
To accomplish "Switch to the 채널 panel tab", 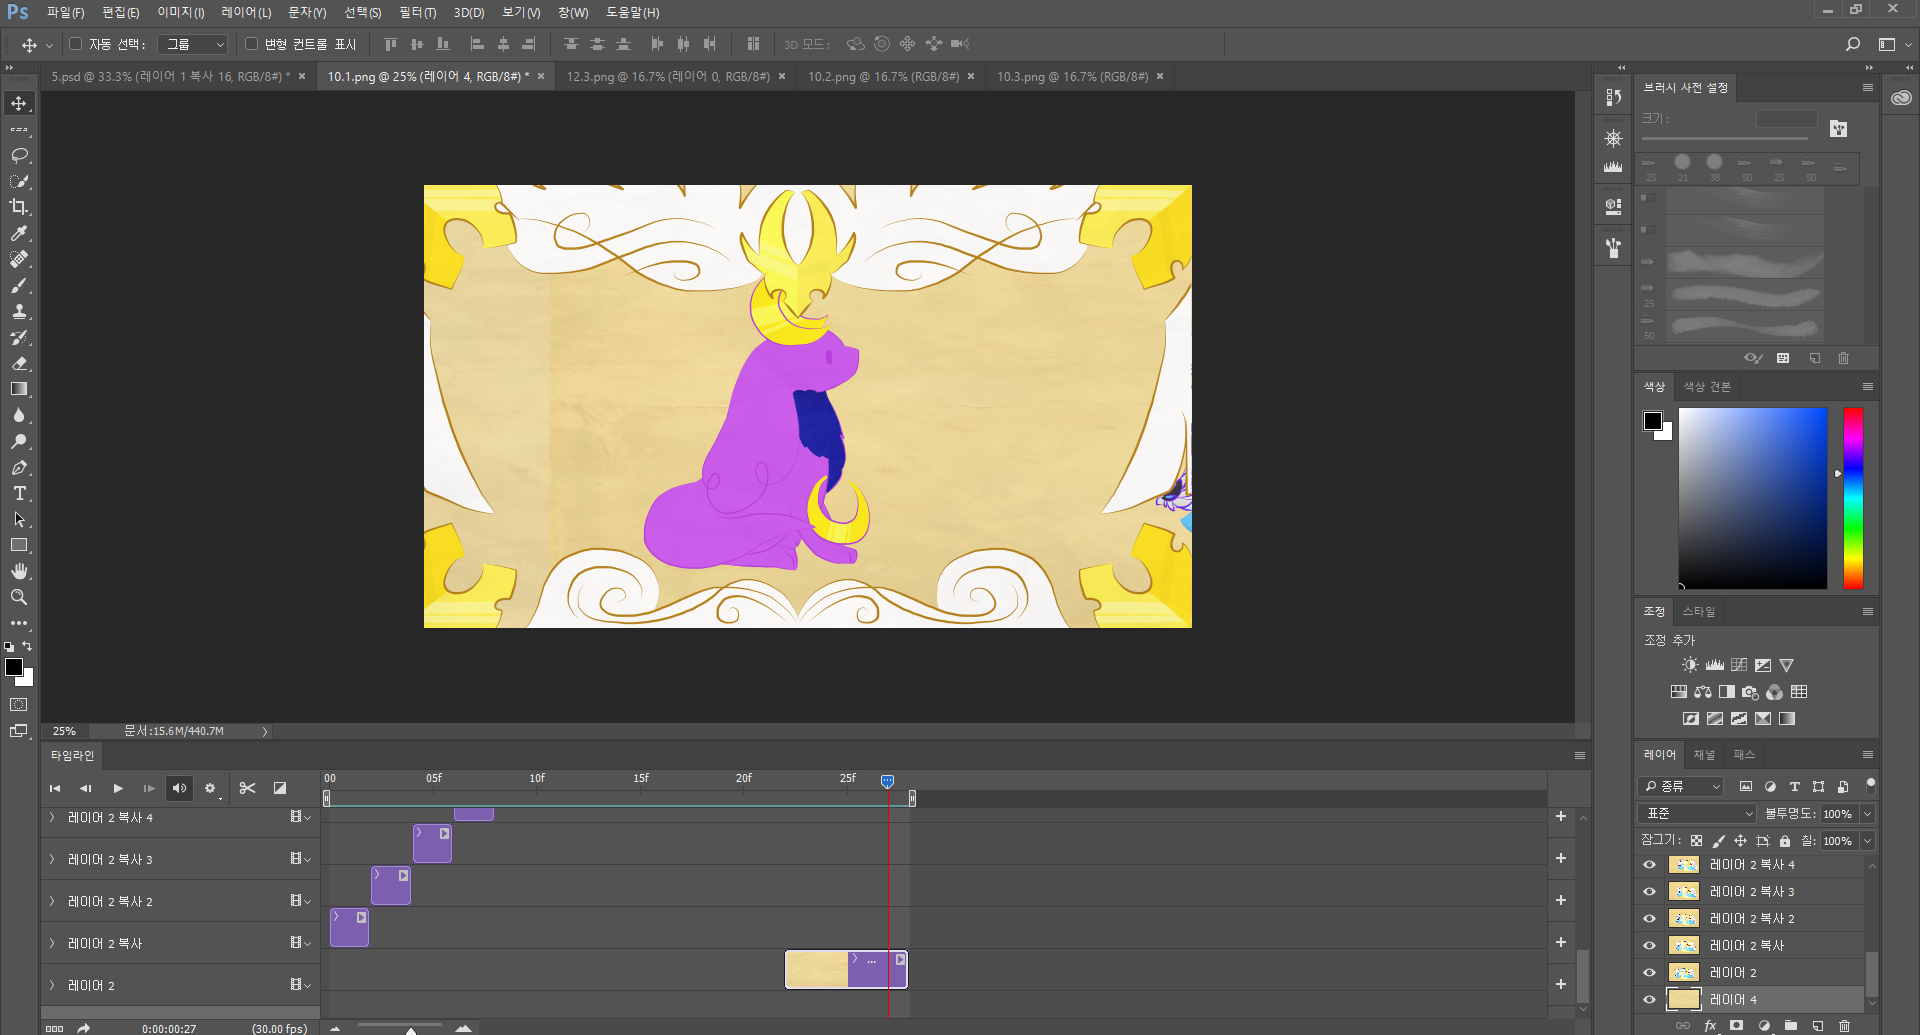I will pos(1704,755).
